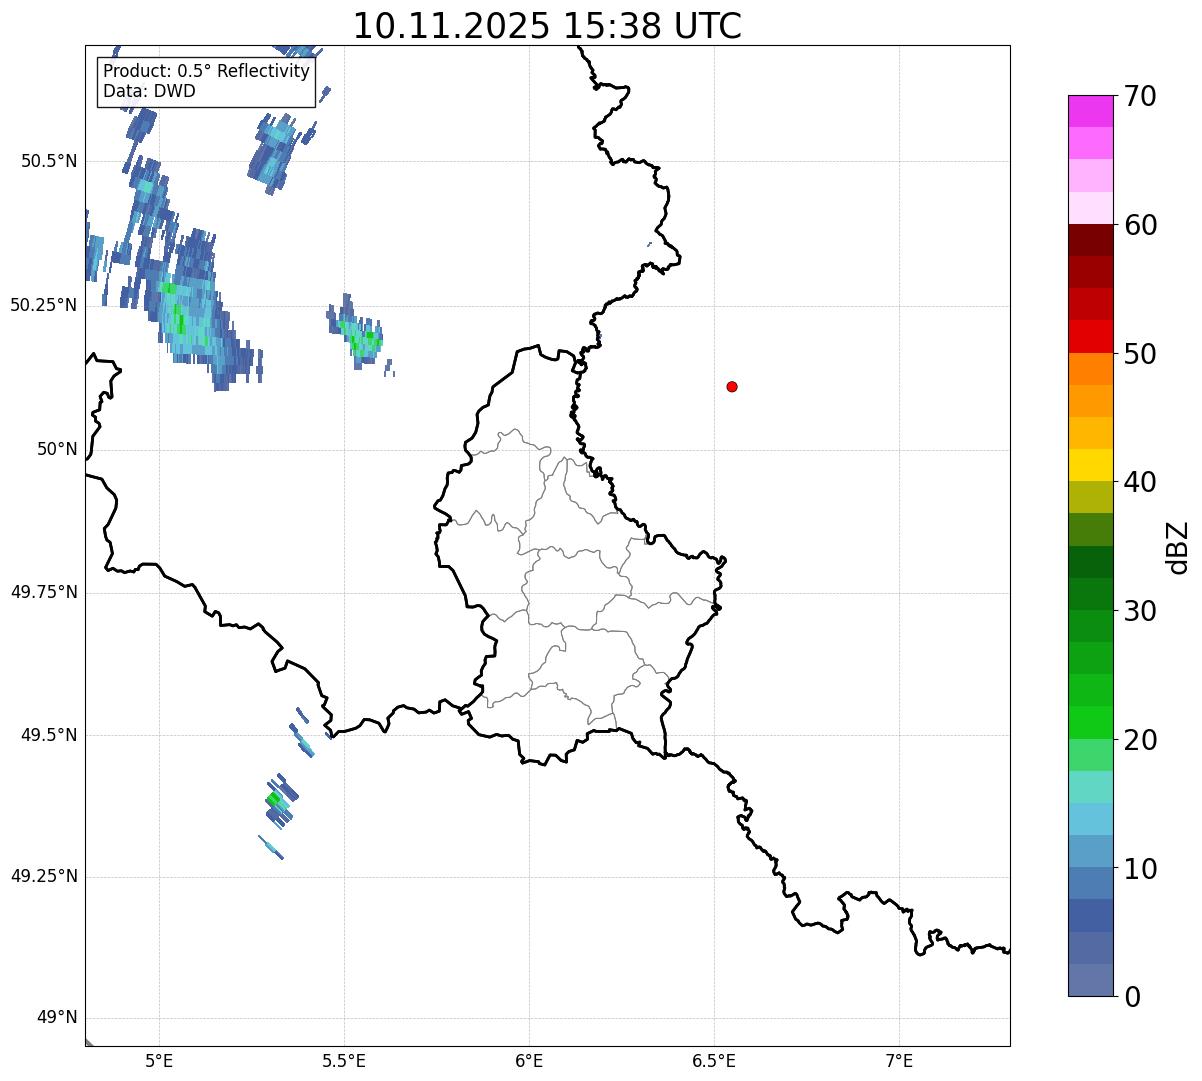Click the 50.25°N latitude label
The height and width of the screenshot is (1081, 1202).
click(43, 305)
